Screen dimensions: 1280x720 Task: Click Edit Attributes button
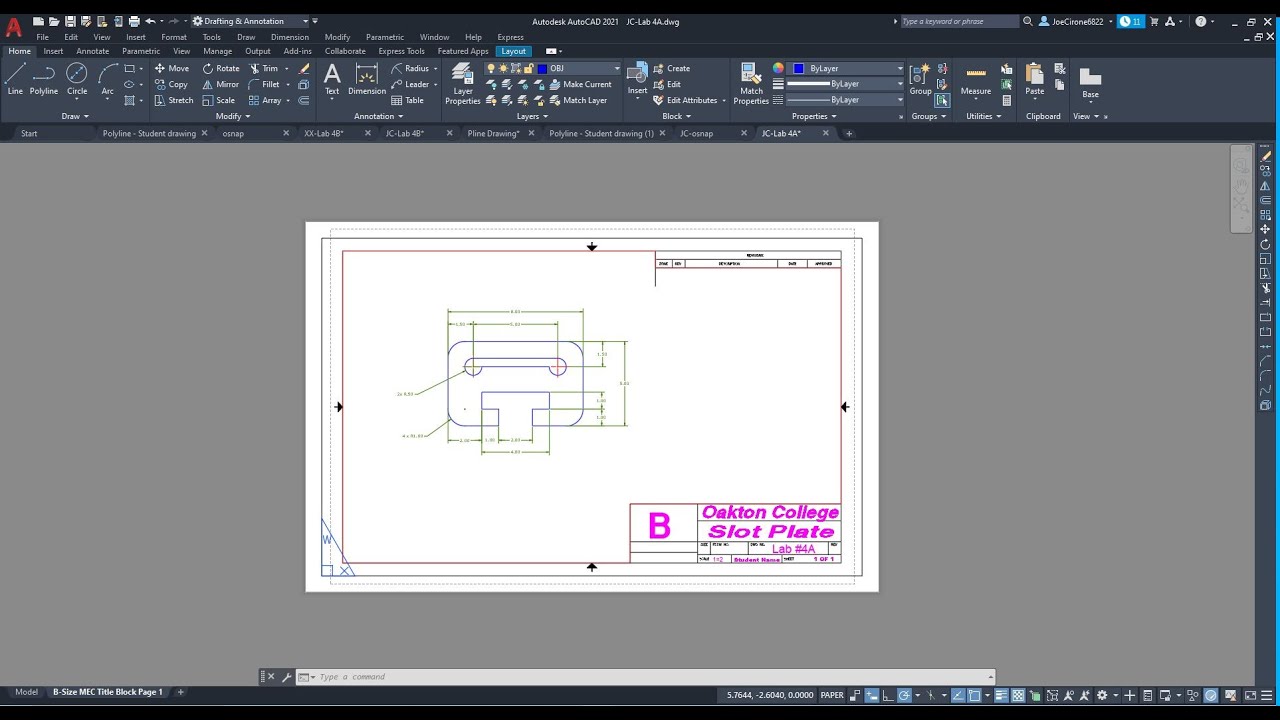(689, 101)
